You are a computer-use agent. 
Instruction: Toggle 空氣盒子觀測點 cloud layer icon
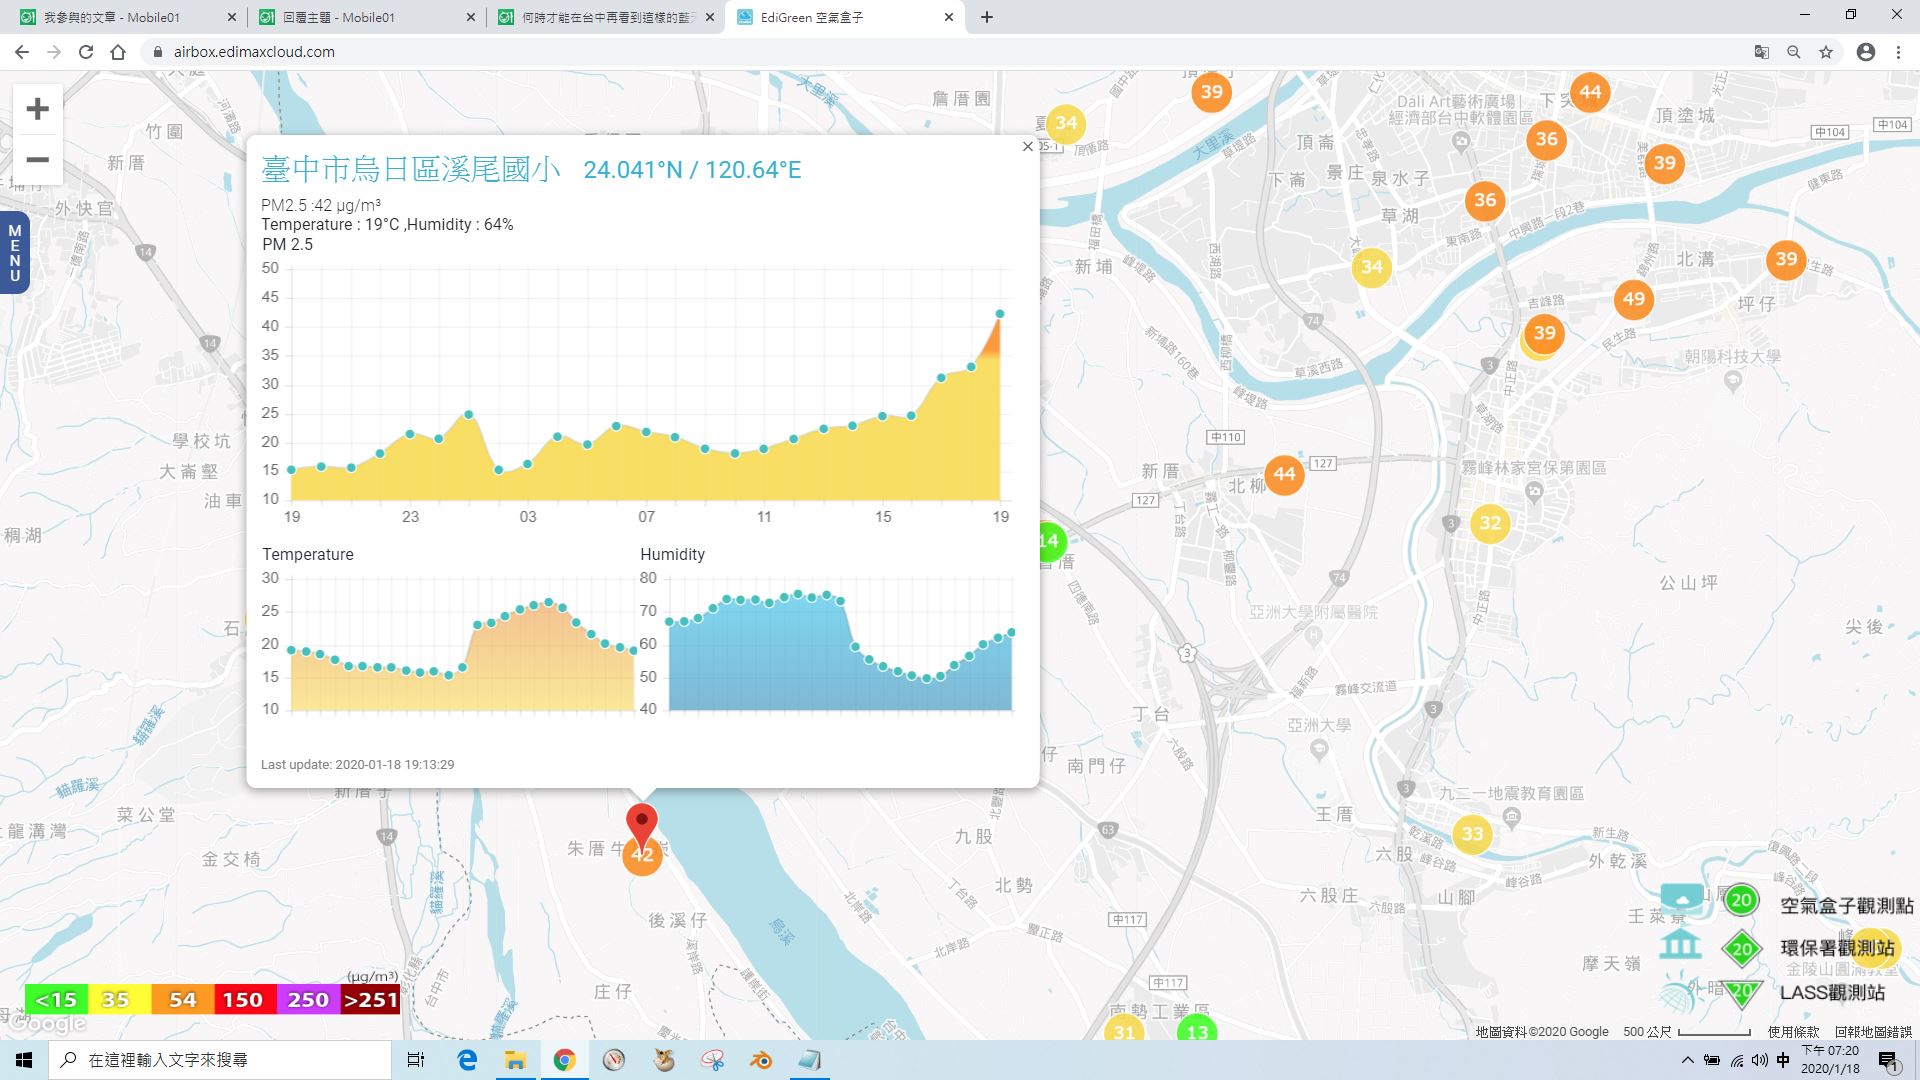click(1681, 899)
